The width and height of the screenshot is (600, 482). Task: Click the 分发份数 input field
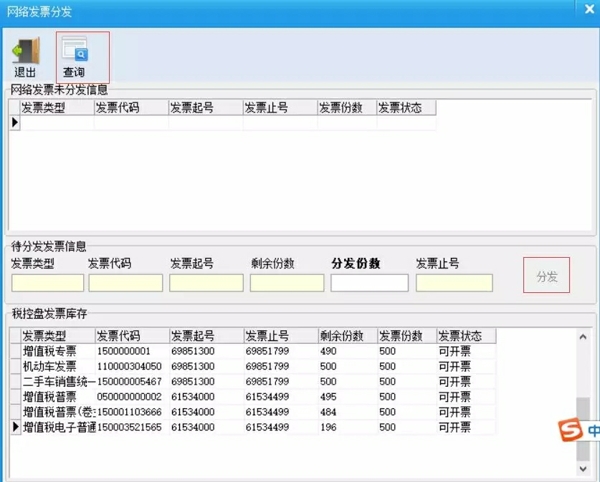(x=369, y=283)
